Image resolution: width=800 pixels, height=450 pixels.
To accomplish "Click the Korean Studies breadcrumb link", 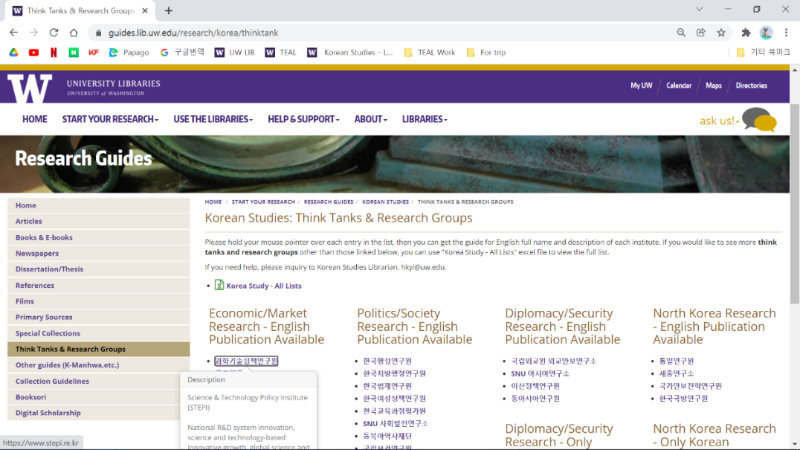I will pyautogui.click(x=384, y=202).
